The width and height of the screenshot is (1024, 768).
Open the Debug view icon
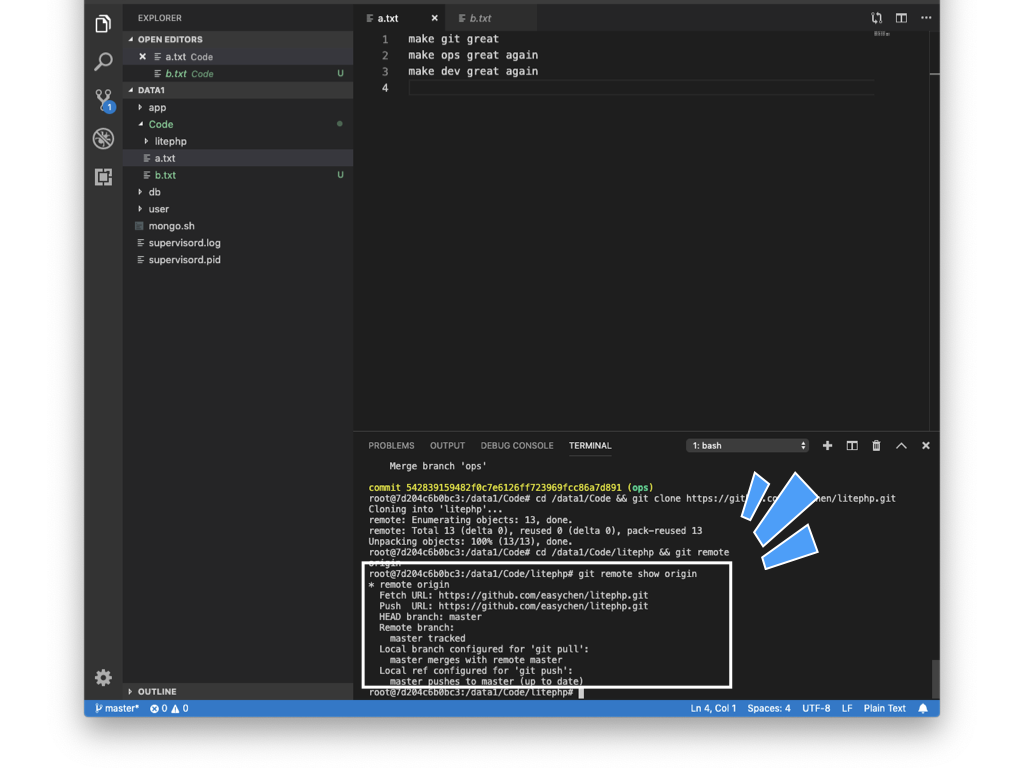[103, 139]
